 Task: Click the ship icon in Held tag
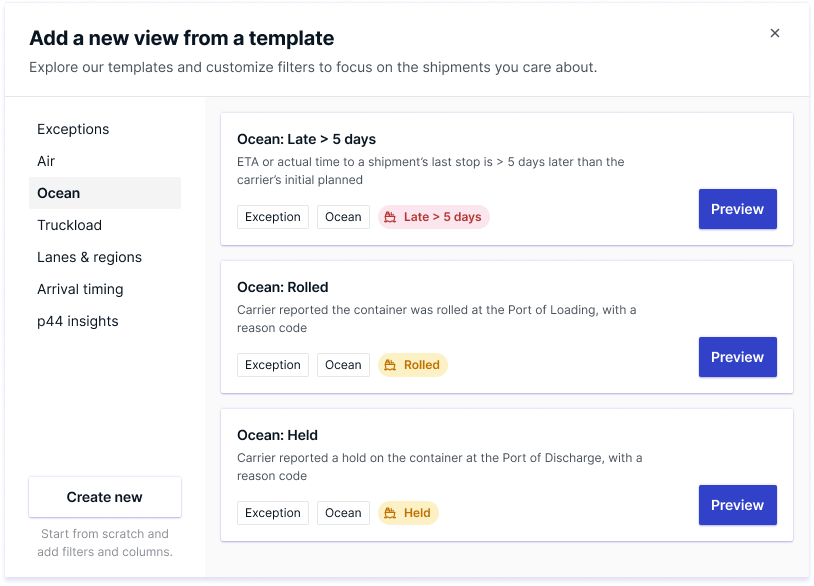pos(390,513)
